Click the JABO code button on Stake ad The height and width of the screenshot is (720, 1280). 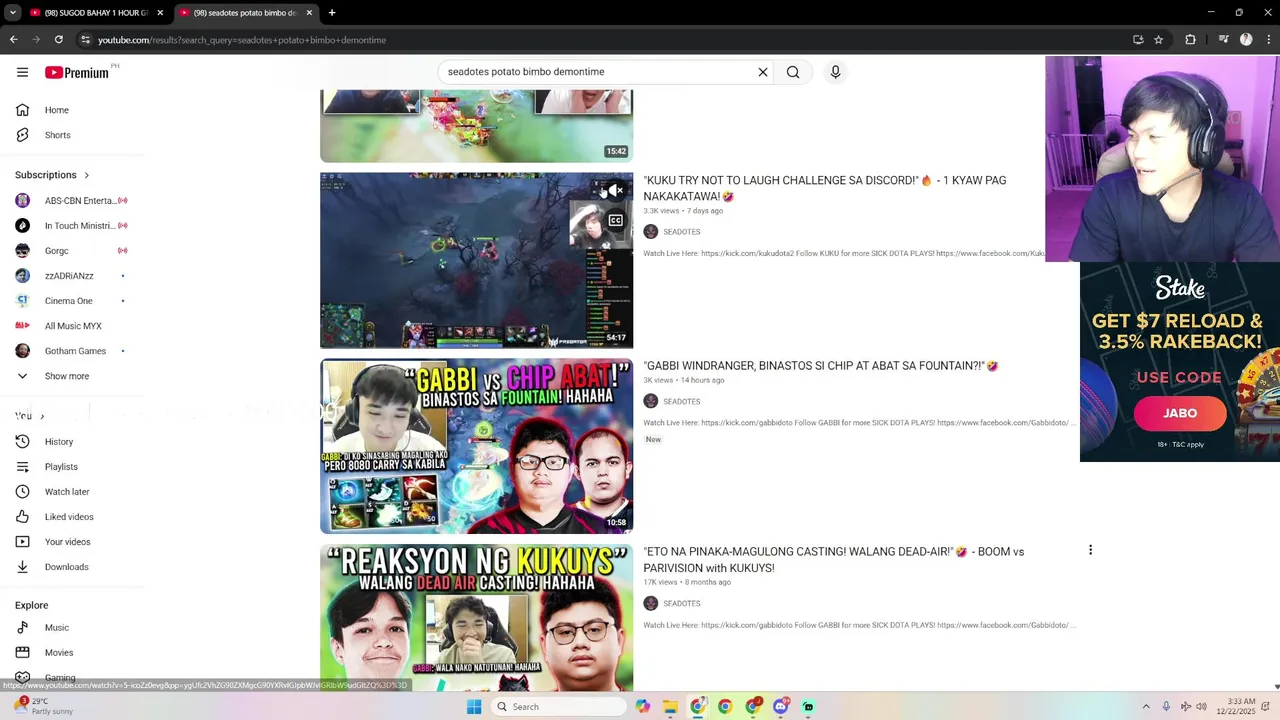coord(1180,413)
